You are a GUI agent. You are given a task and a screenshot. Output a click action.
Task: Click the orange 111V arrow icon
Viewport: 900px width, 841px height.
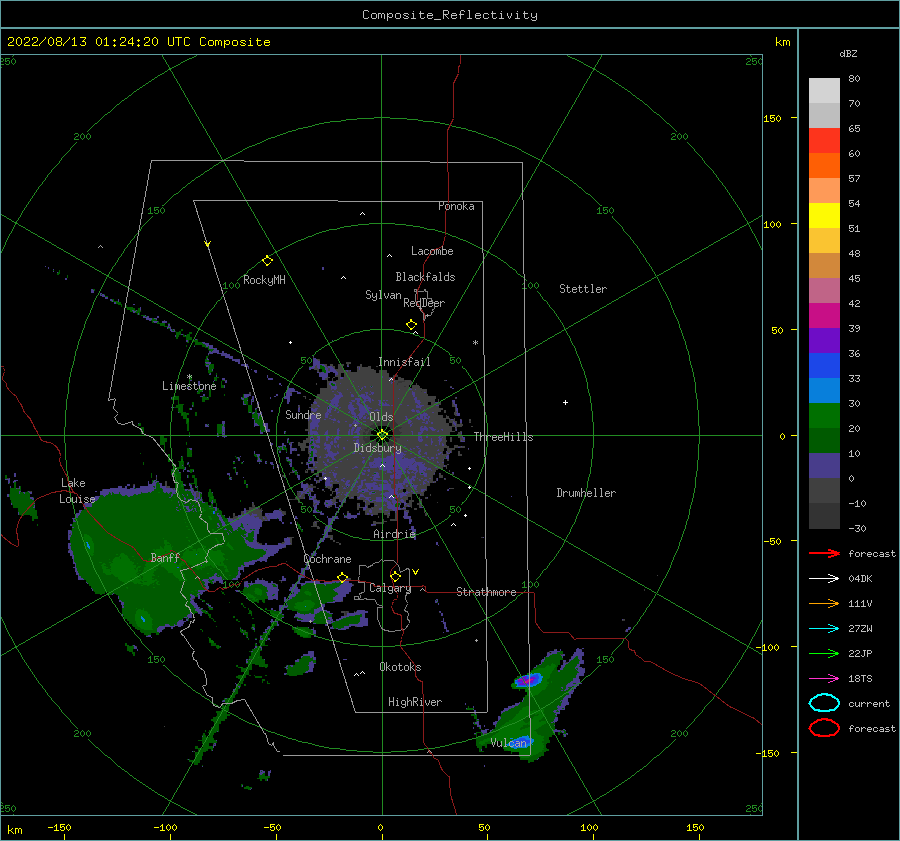(x=824, y=603)
